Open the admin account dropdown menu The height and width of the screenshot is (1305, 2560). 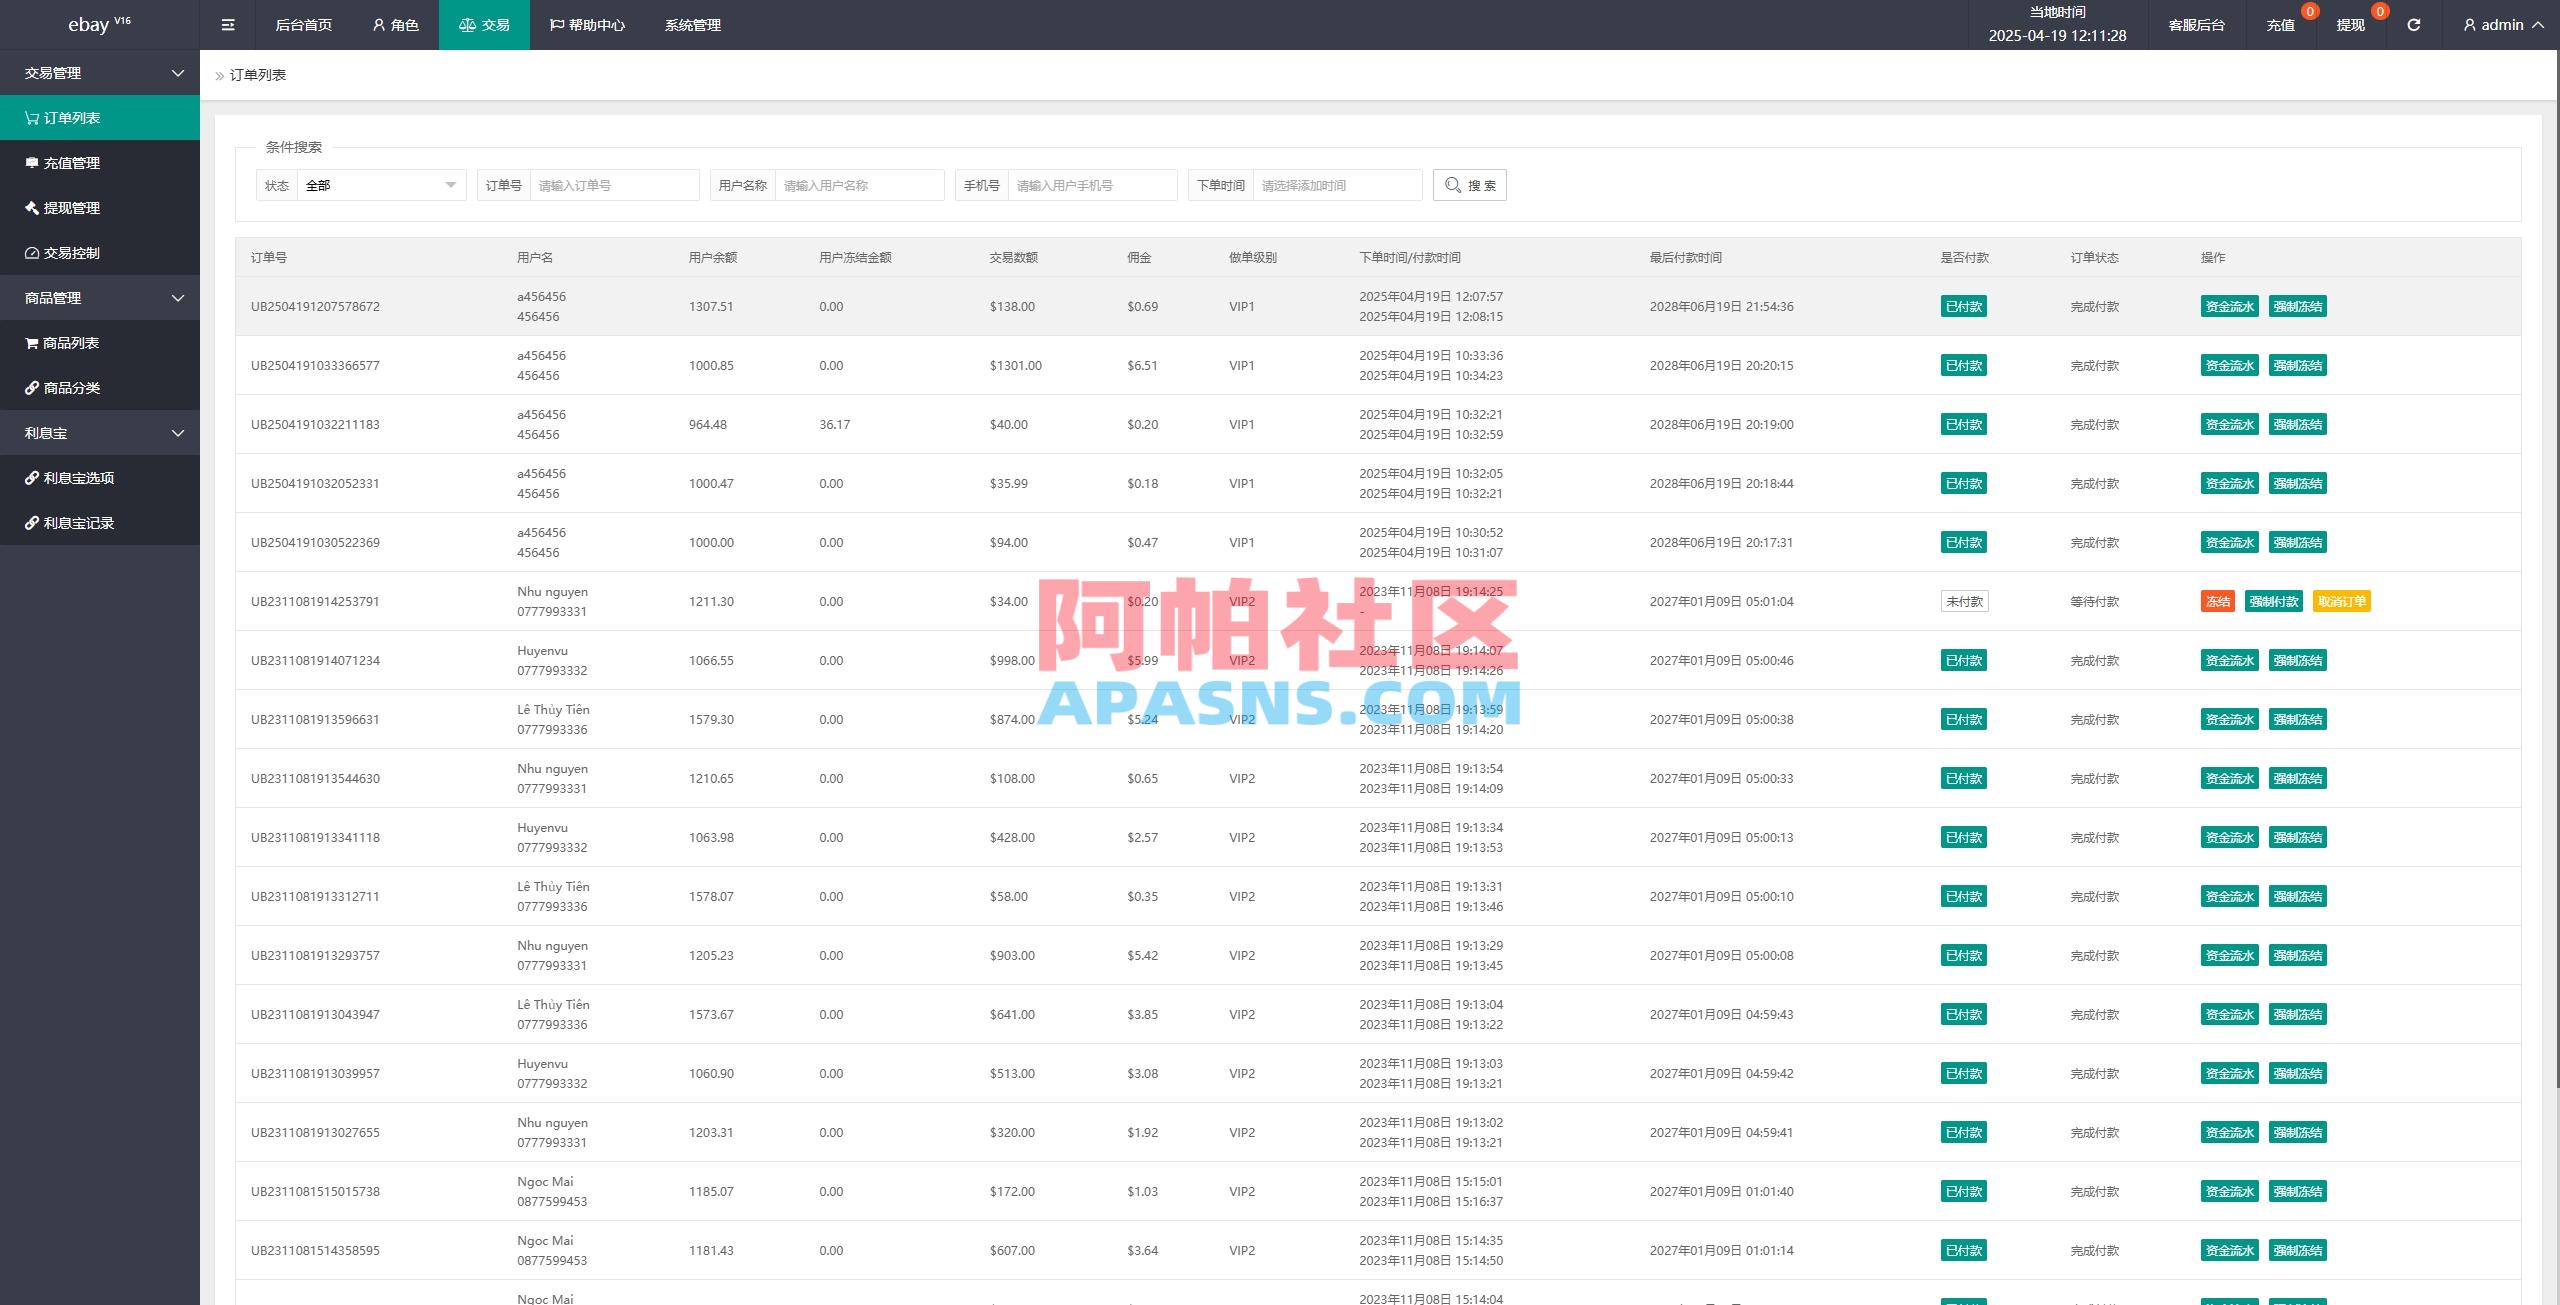click(x=2502, y=24)
